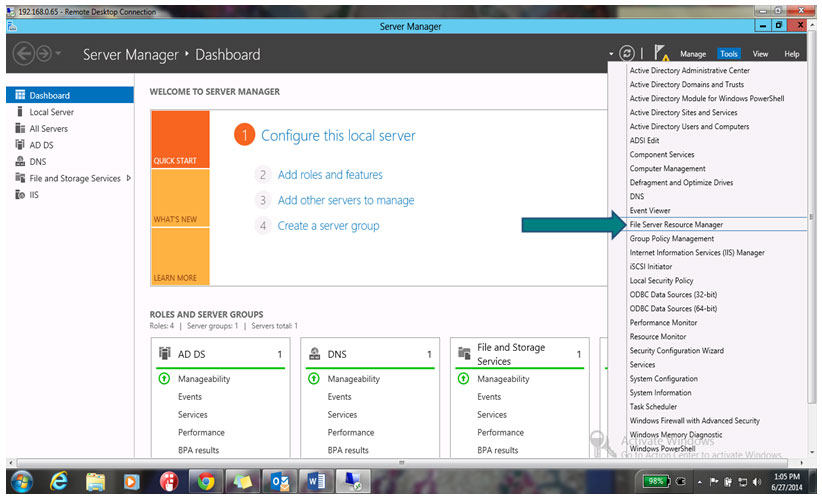Select Group Policy Management from Tools
This screenshot has height=501, width=822.
click(672, 238)
